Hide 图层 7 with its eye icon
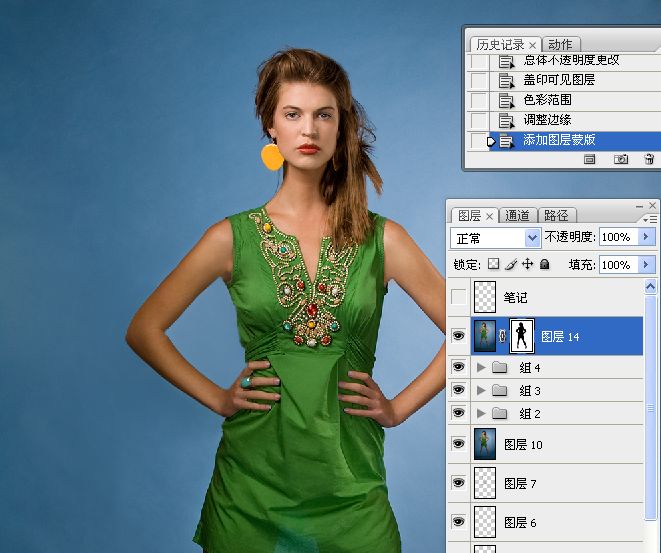This screenshot has height=553, width=661. click(x=458, y=483)
